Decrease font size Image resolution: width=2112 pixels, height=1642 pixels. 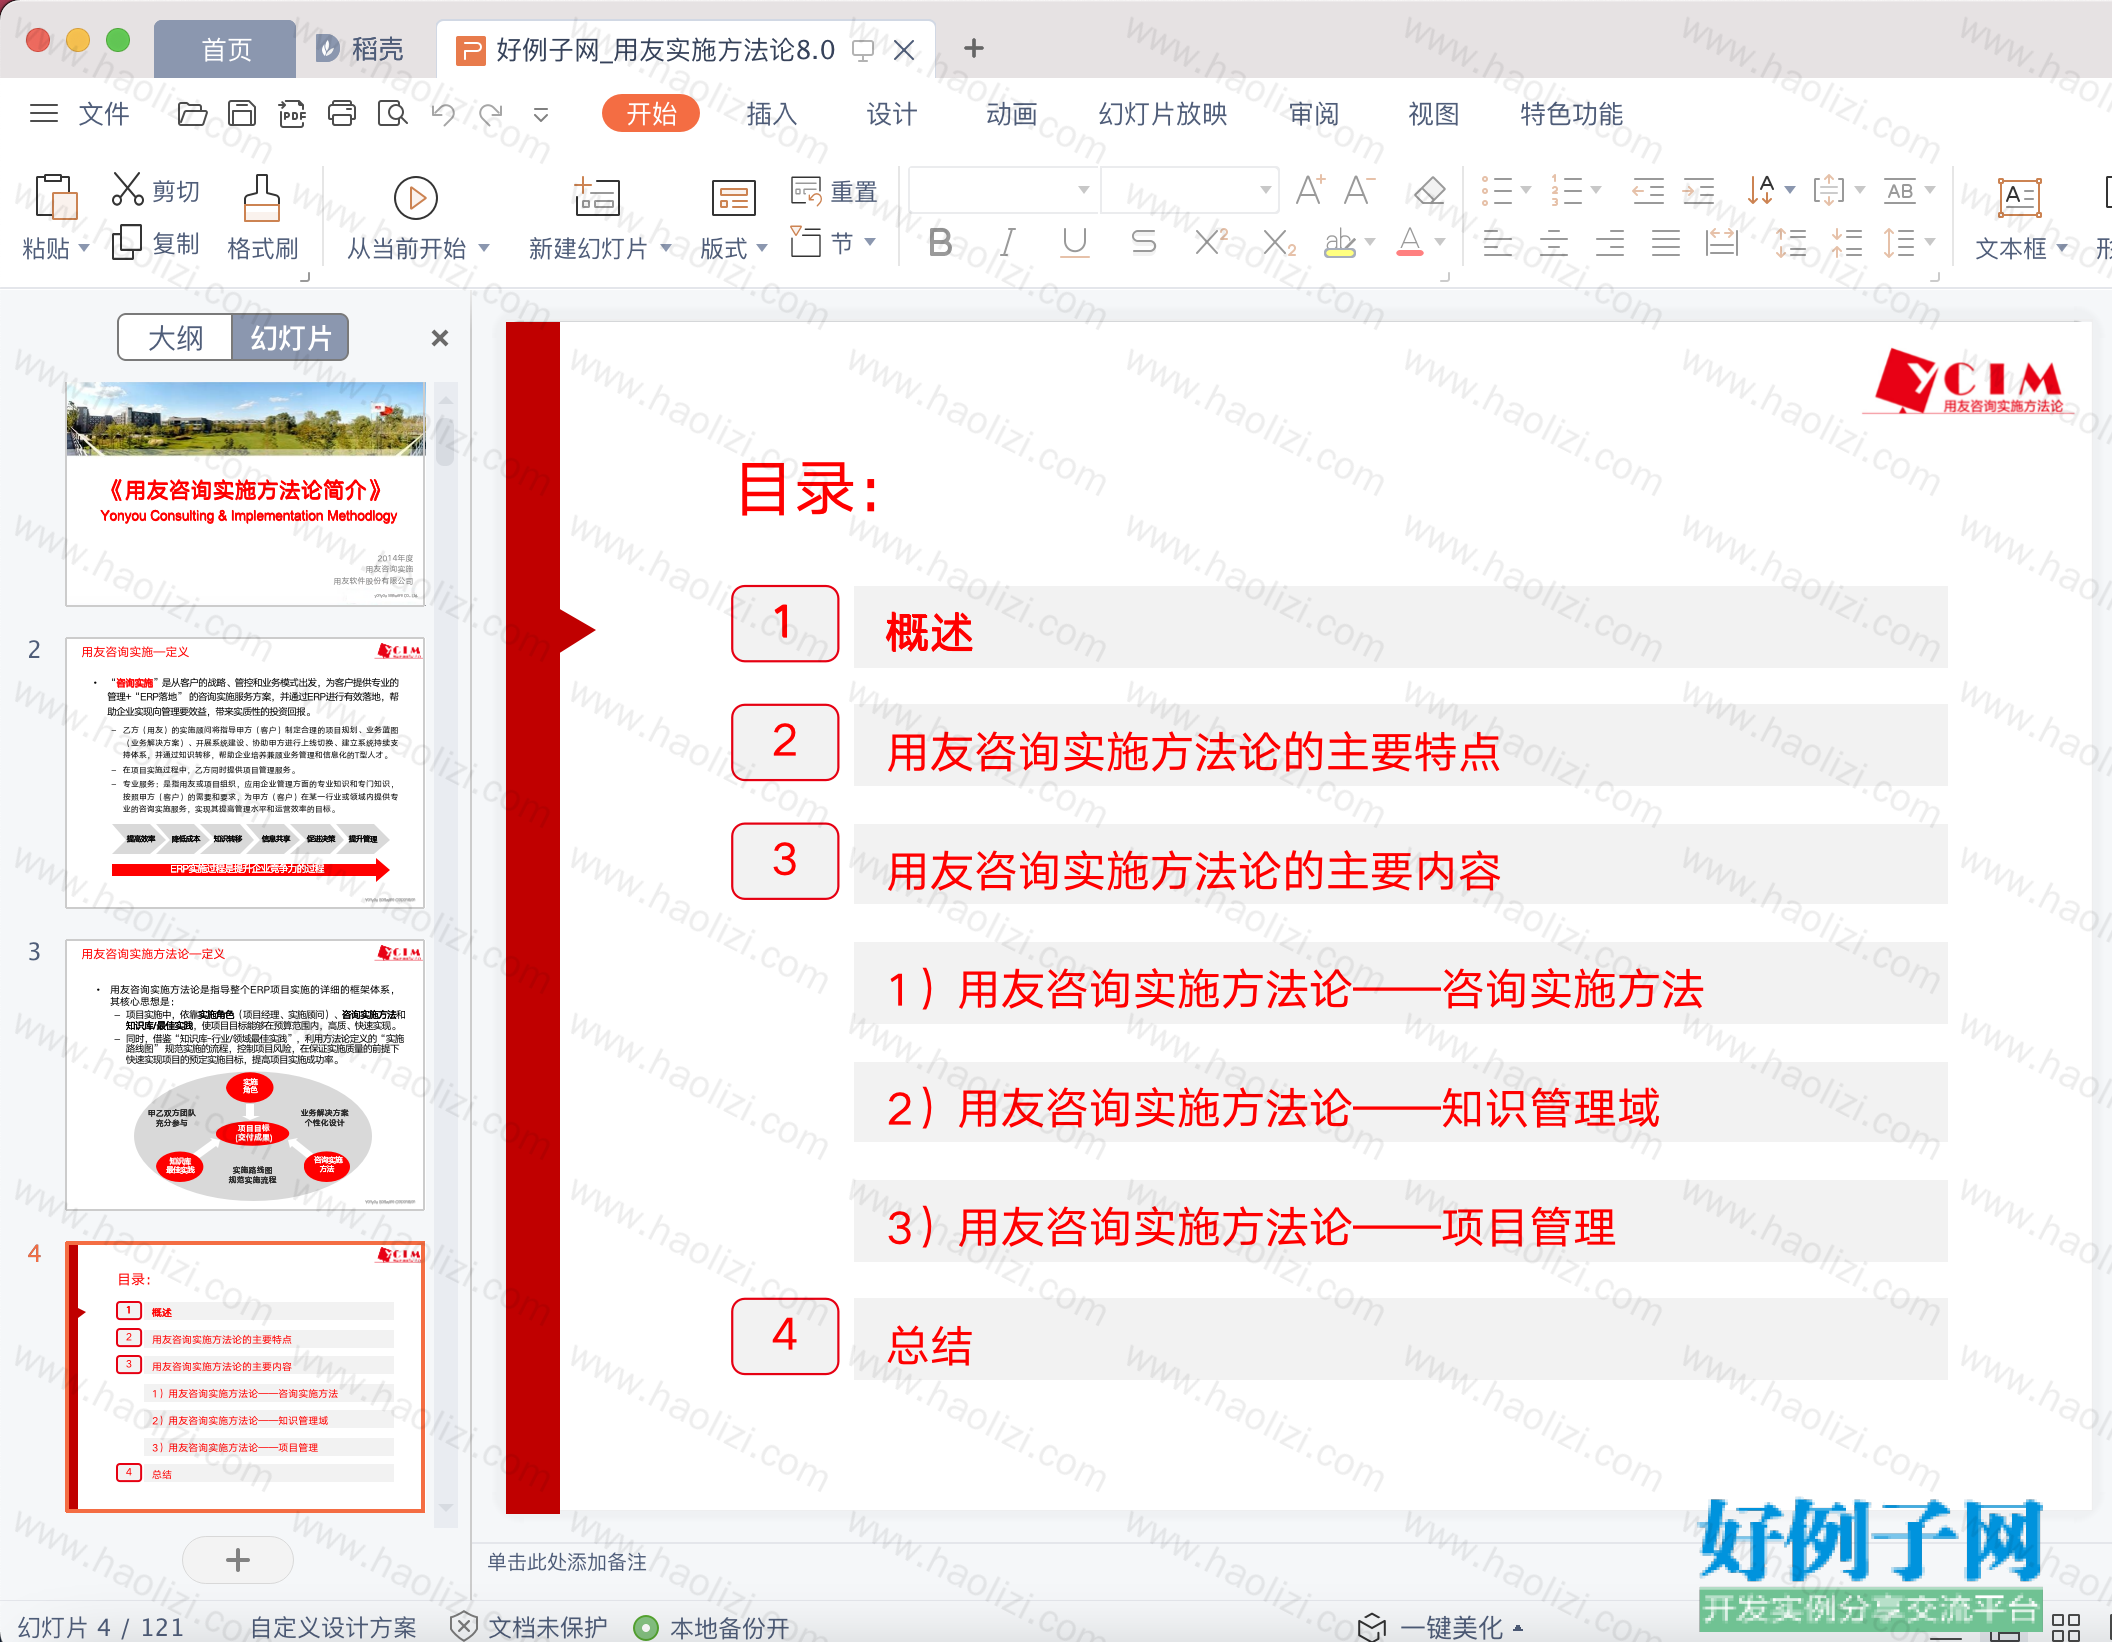[x=1359, y=190]
